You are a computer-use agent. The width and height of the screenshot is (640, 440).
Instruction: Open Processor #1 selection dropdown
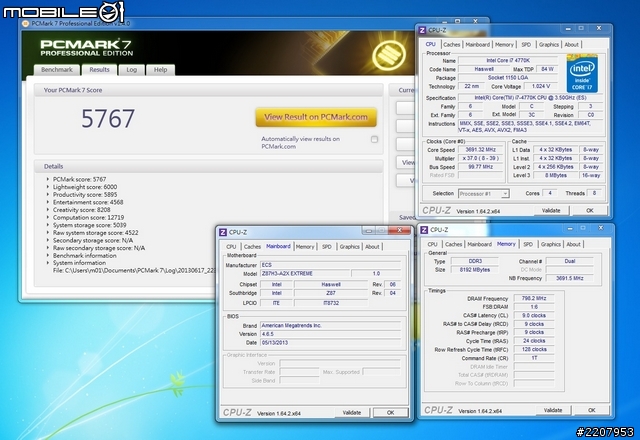(483, 194)
